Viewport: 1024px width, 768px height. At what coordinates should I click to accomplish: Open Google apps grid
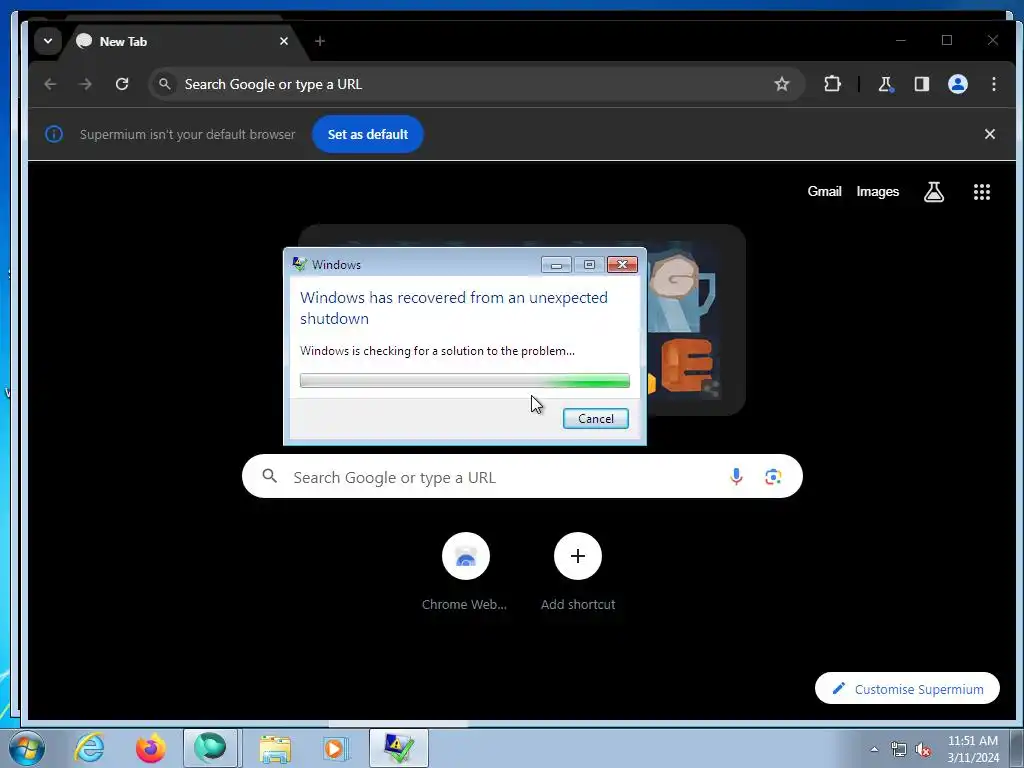(982, 191)
